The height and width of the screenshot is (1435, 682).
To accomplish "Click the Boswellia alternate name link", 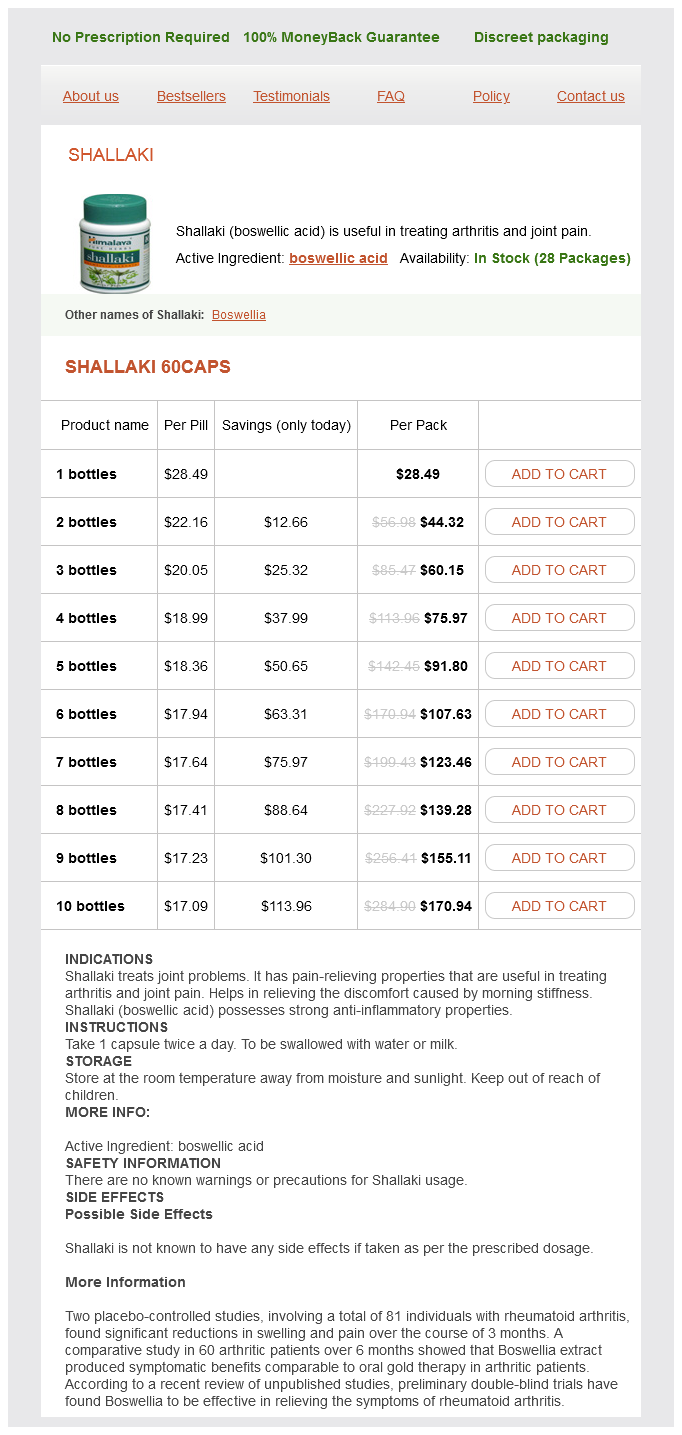I will 239,314.
